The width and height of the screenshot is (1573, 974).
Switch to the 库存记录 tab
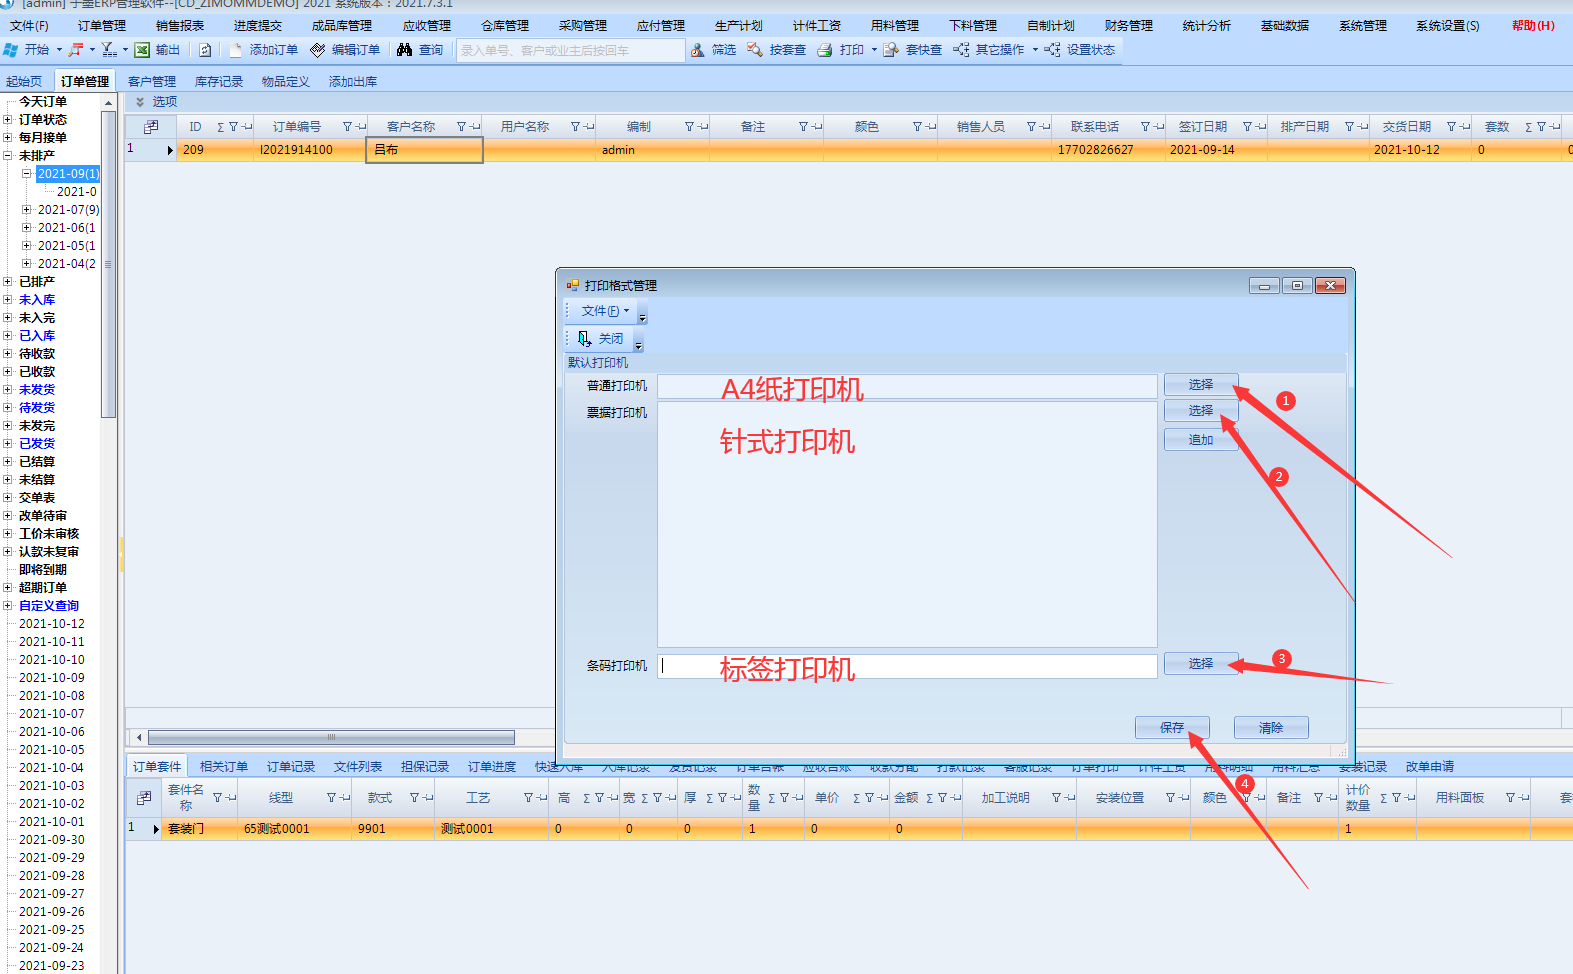[218, 82]
